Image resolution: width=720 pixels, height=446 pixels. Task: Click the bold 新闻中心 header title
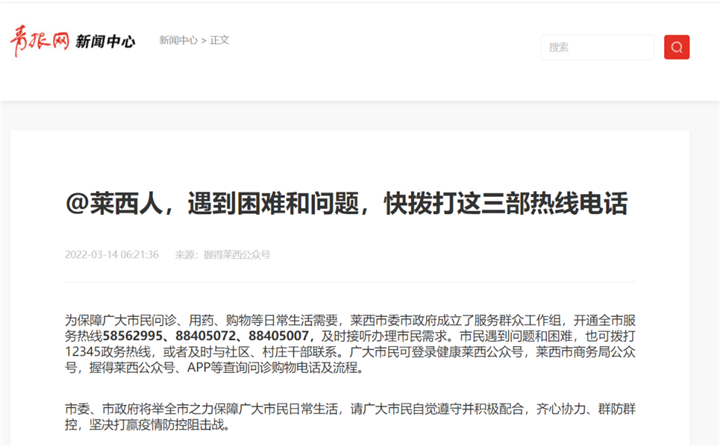(x=105, y=42)
